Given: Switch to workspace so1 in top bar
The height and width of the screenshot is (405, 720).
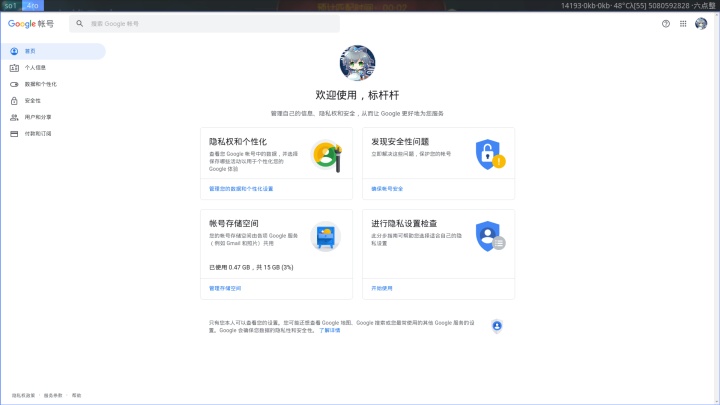Looking at the screenshot, I should click(x=11, y=6).
